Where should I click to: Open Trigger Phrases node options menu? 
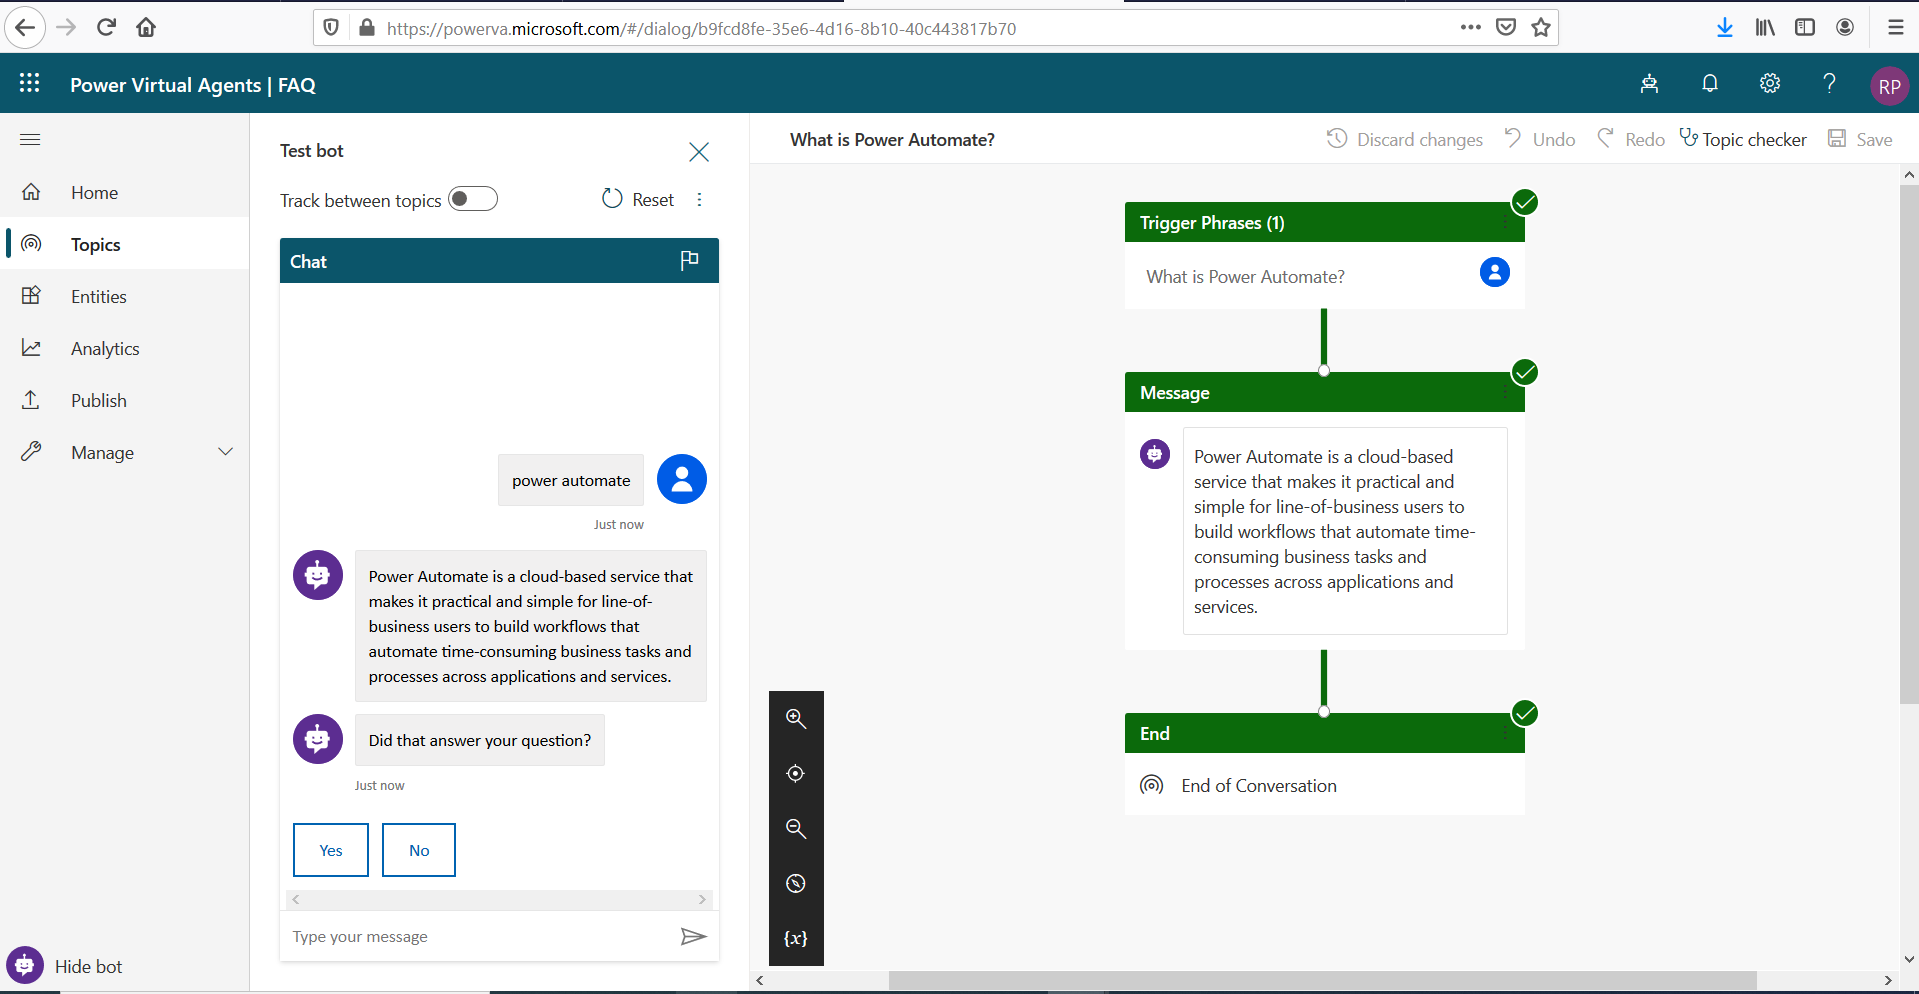click(x=1504, y=223)
